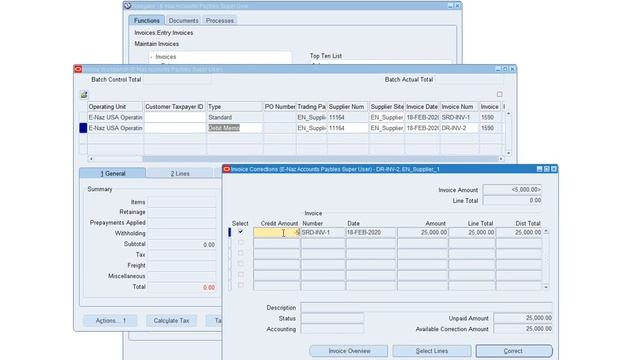
Task: Click the Line Total value 0.00
Action: 512,200
